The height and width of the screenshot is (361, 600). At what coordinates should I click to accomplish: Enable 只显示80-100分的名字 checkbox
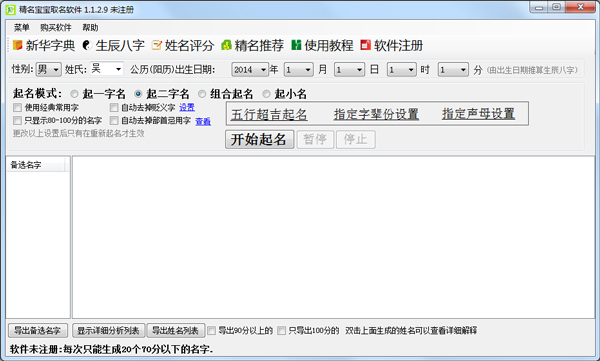point(17,121)
